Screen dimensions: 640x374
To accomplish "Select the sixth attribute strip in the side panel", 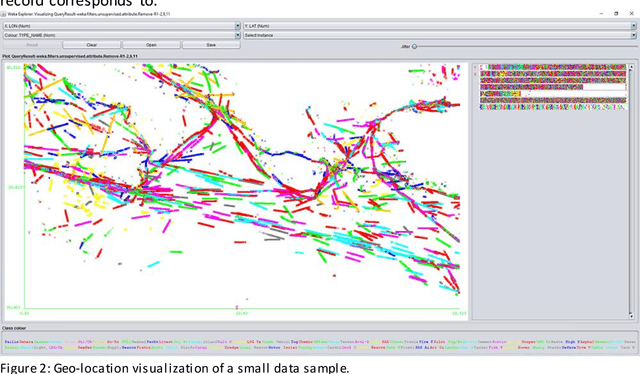I will point(553,100).
